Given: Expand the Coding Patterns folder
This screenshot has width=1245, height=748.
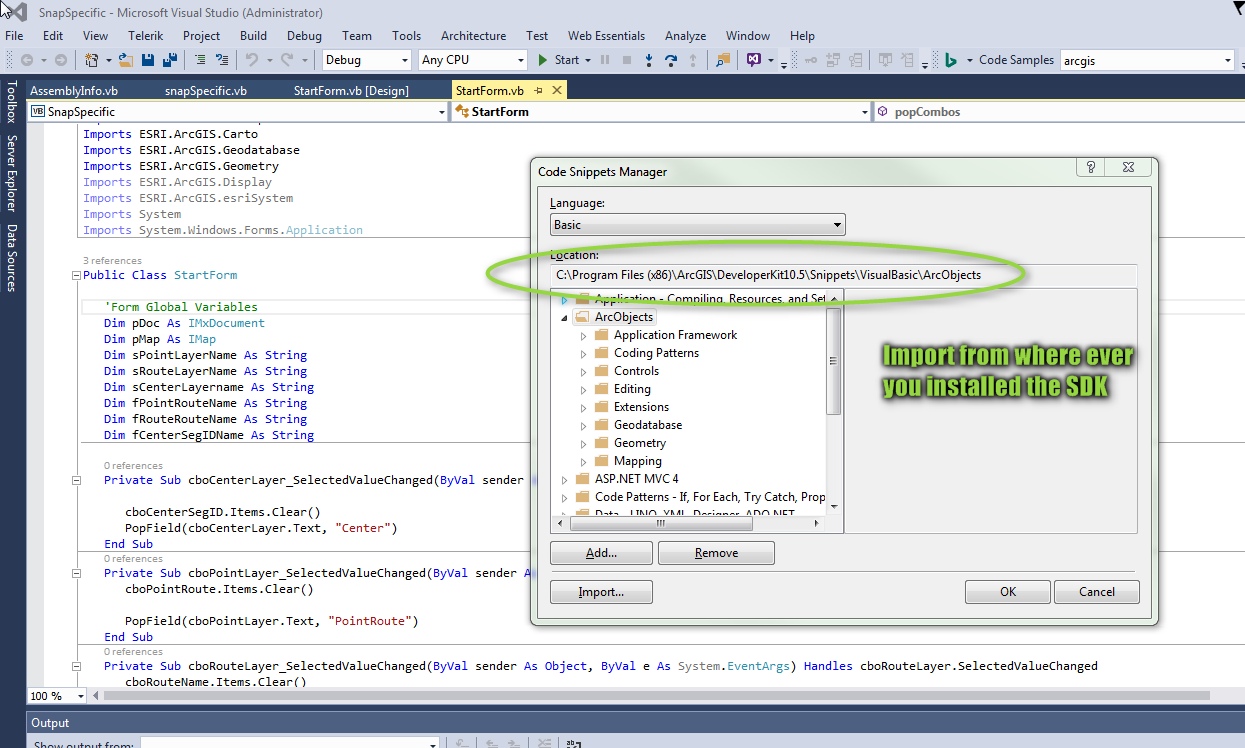Looking at the screenshot, I should coord(584,353).
